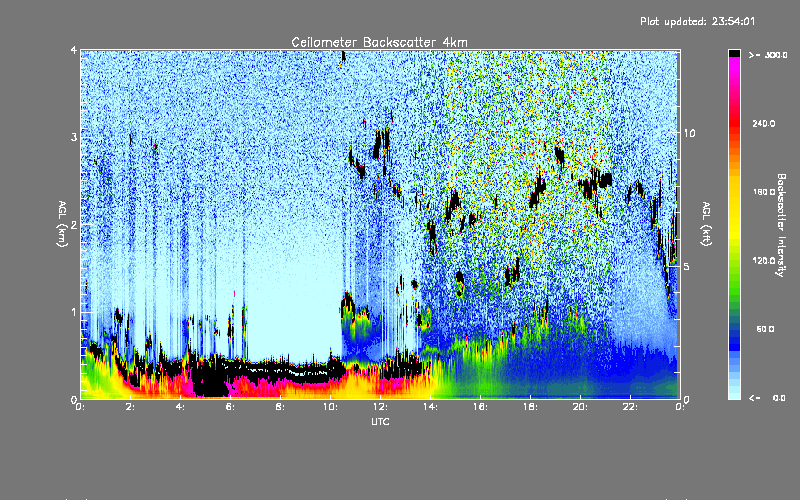The image size is (800, 500).
Task: Select the 'UTC' time axis label
Action: 380,421
